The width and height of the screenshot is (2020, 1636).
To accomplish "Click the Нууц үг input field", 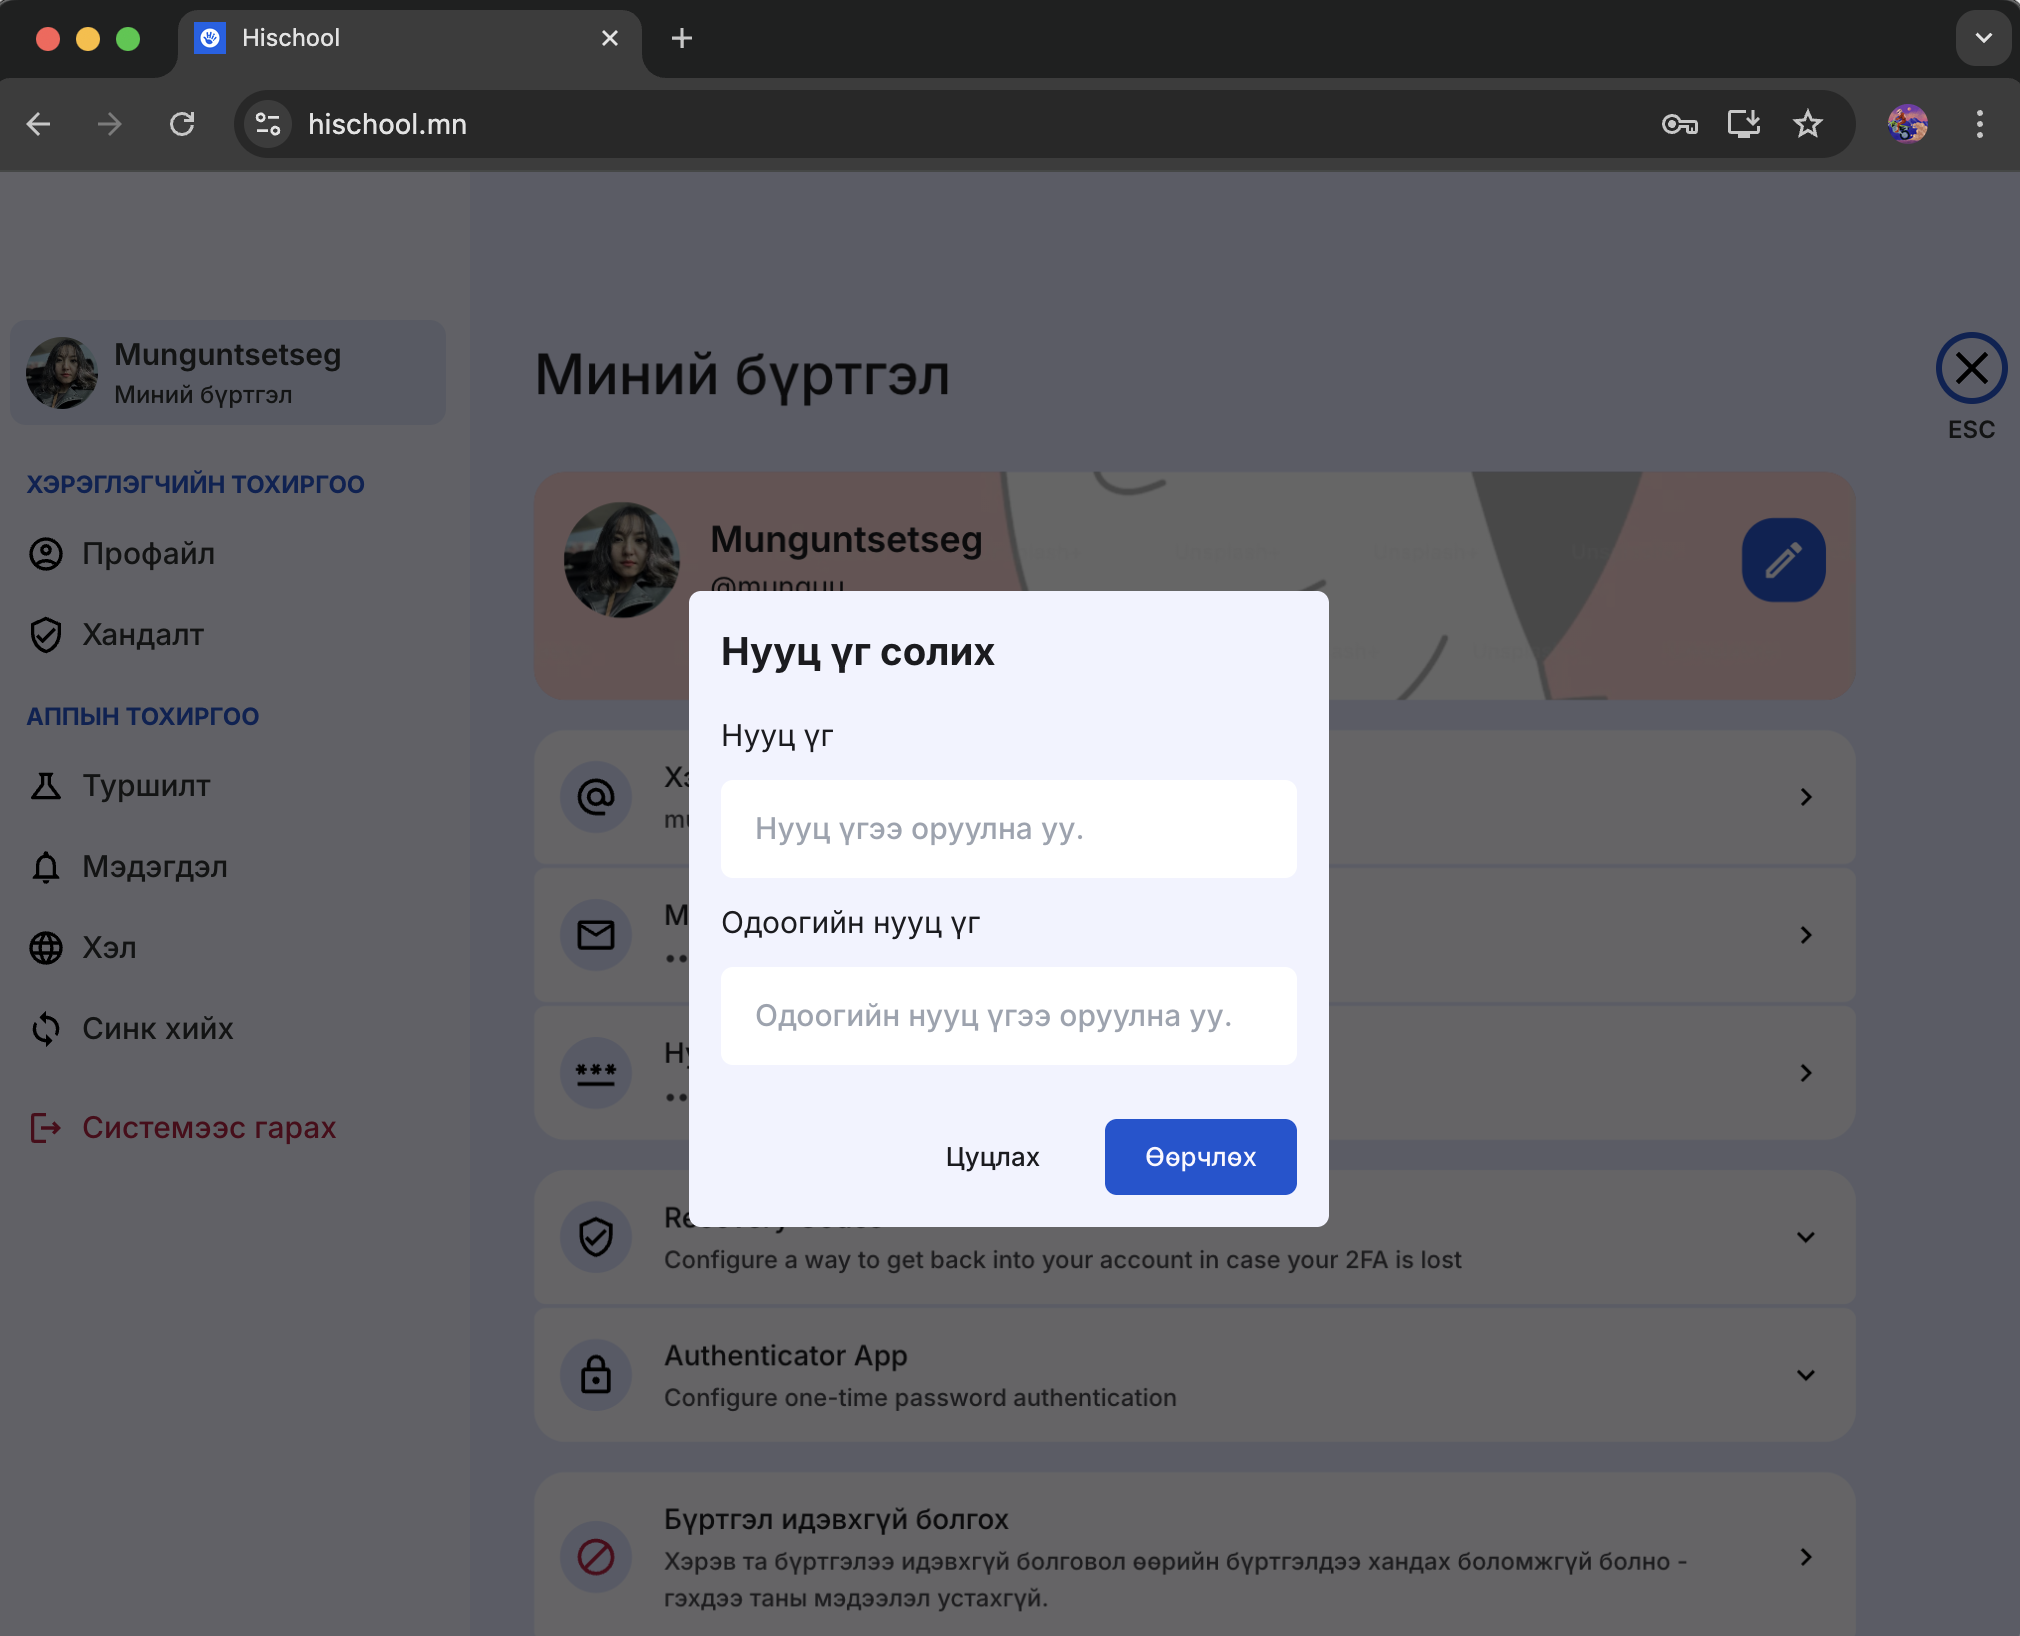I will click(1008, 829).
